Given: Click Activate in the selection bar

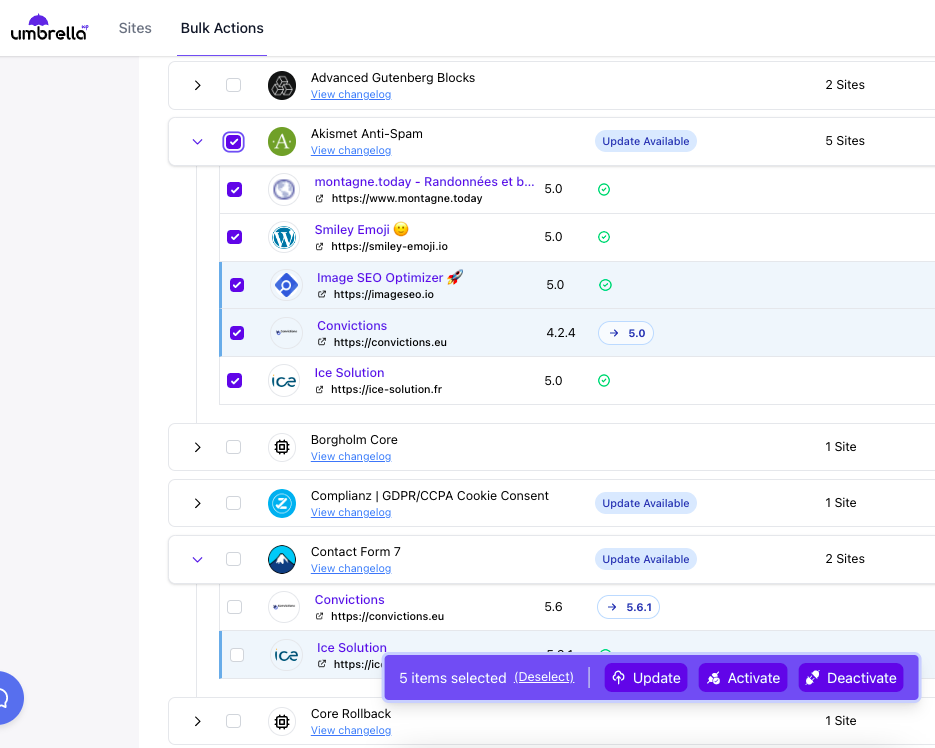Looking at the screenshot, I should [743, 678].
